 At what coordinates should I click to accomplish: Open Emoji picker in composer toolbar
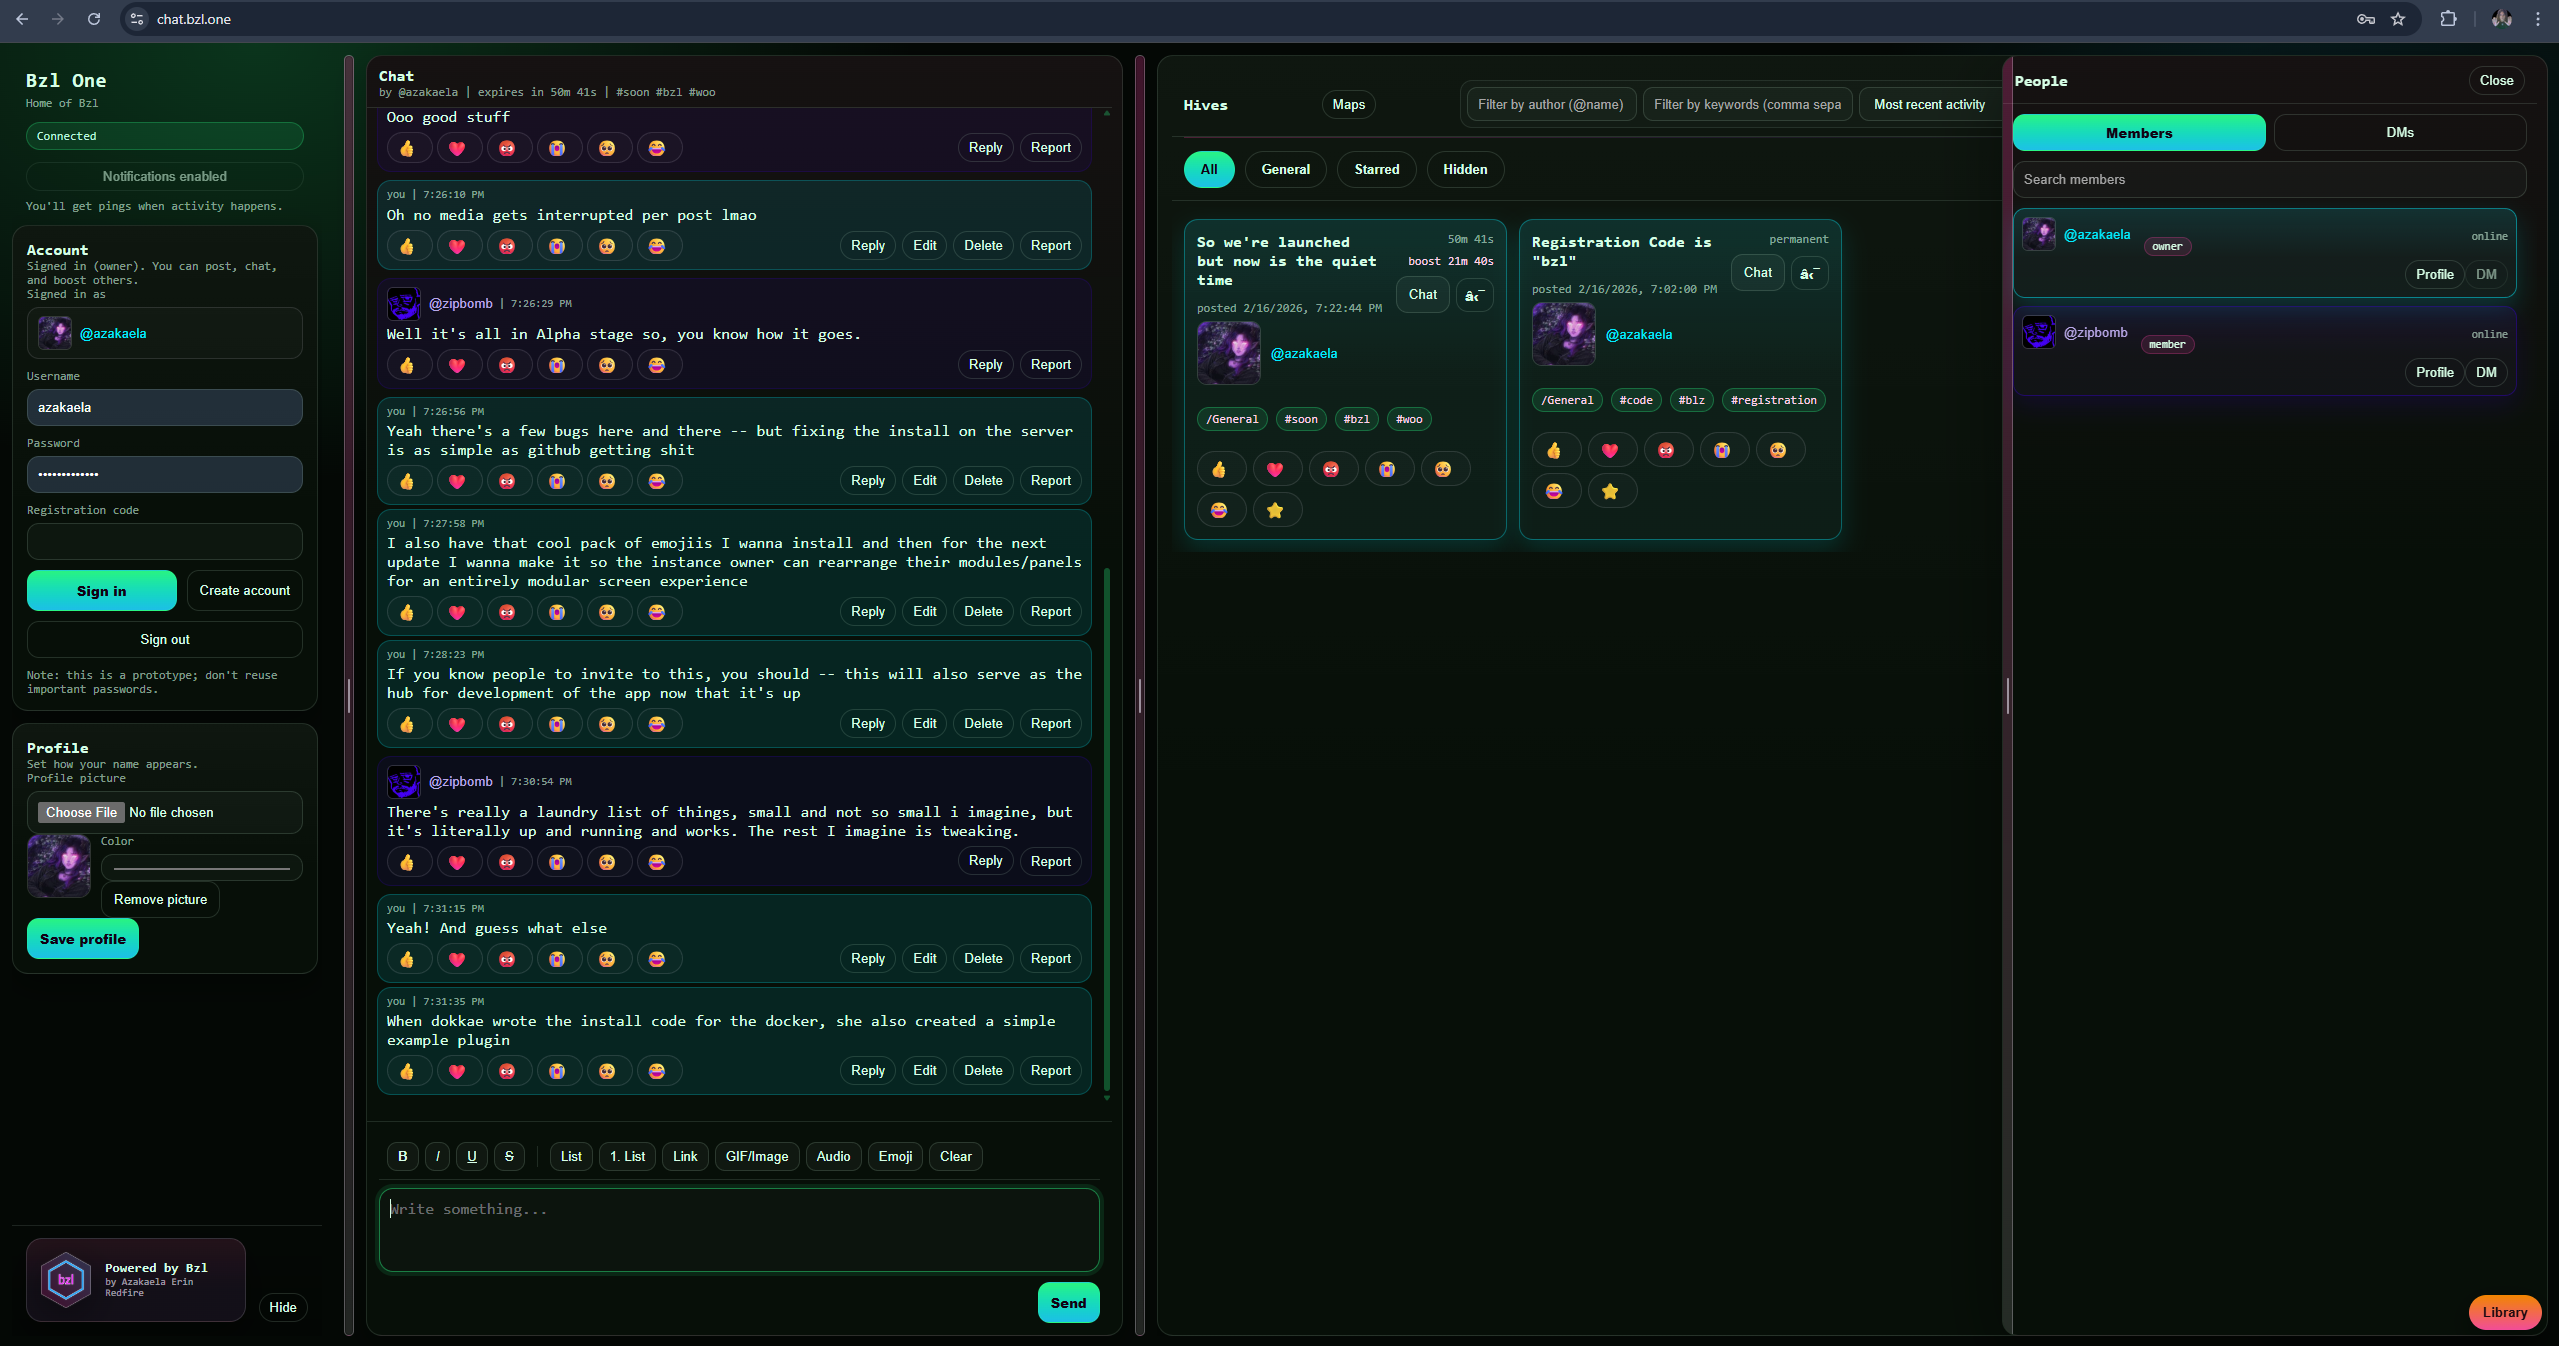click(x=895, y=1156)
